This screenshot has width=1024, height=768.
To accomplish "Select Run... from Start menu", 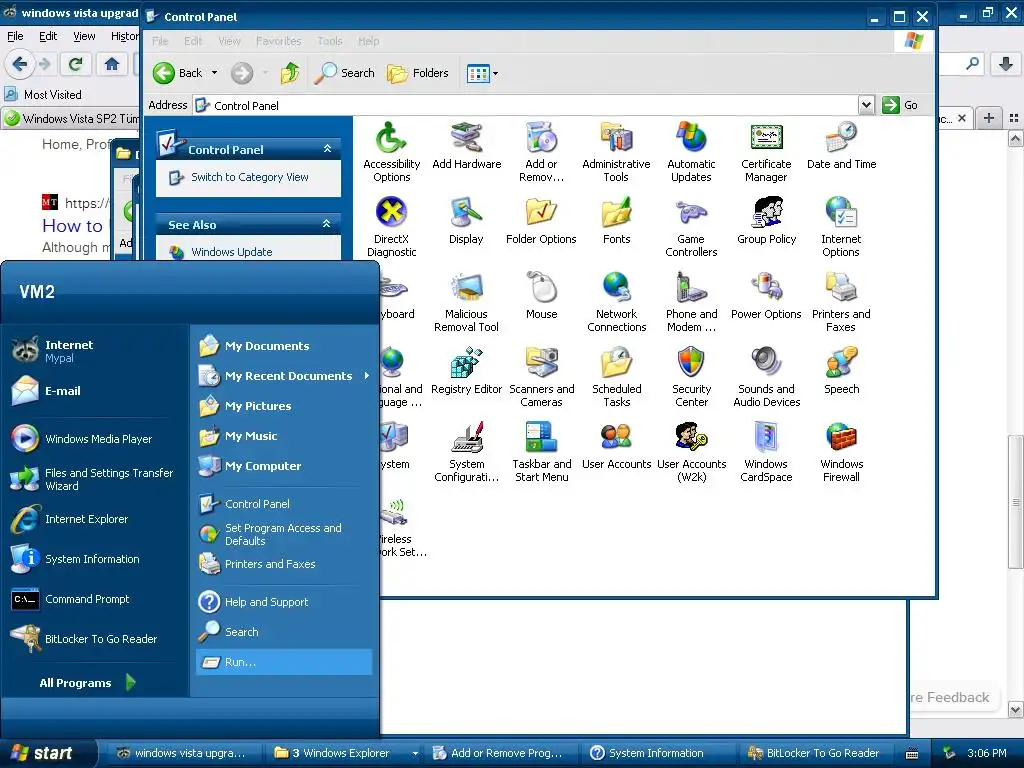I will 284,662.
